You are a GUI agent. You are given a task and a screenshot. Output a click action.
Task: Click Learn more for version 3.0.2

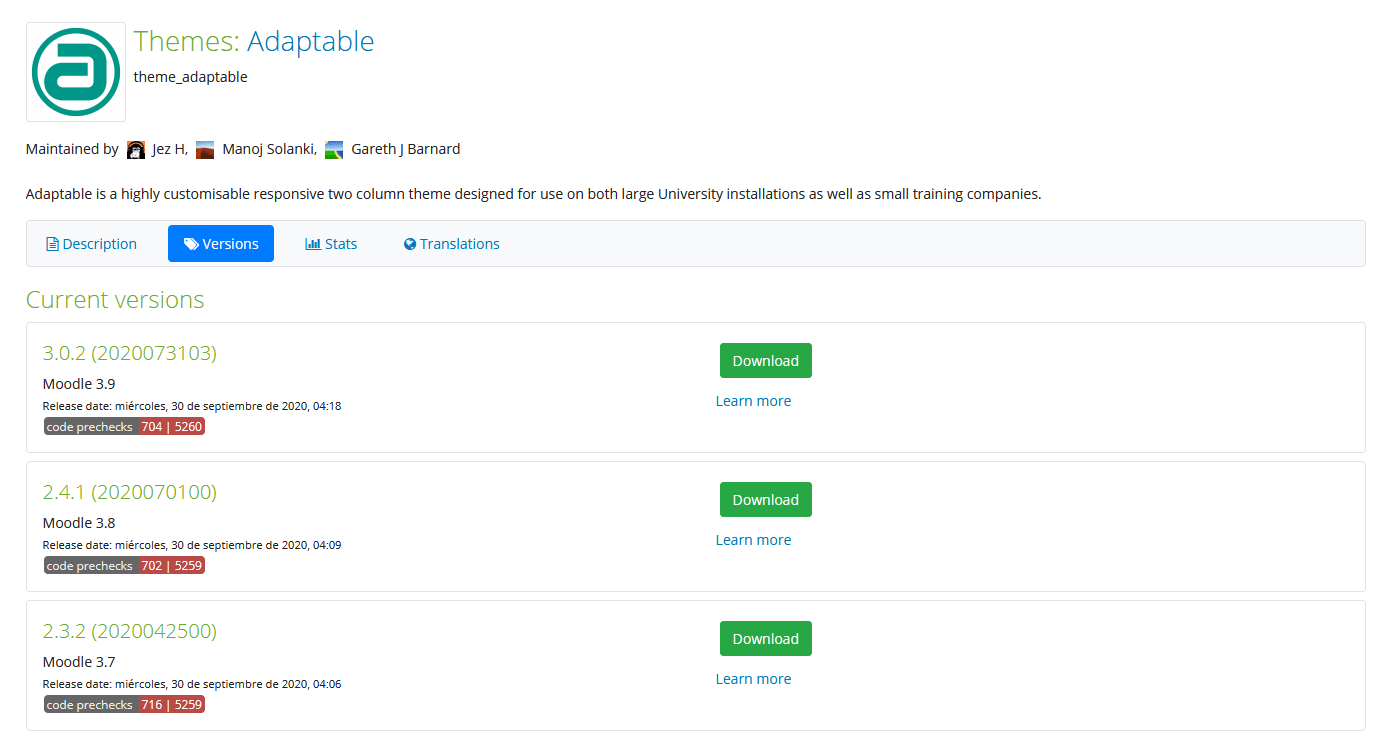click(x=753, y=401)
